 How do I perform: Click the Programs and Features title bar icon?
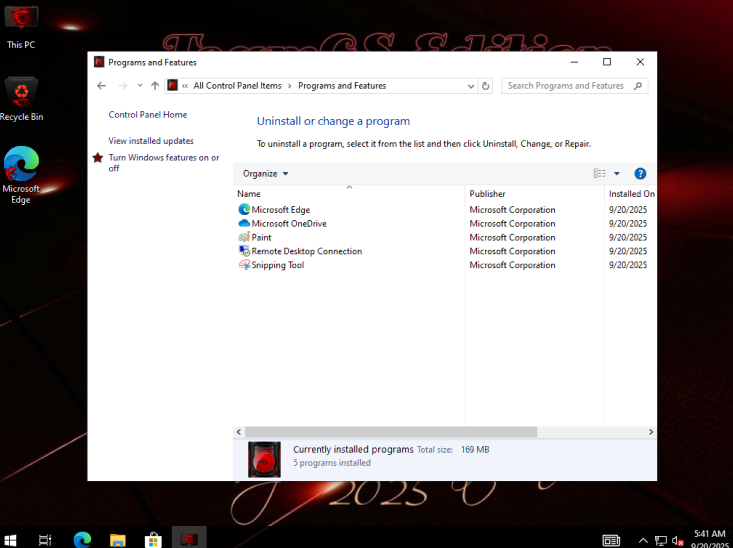[99, 62]
